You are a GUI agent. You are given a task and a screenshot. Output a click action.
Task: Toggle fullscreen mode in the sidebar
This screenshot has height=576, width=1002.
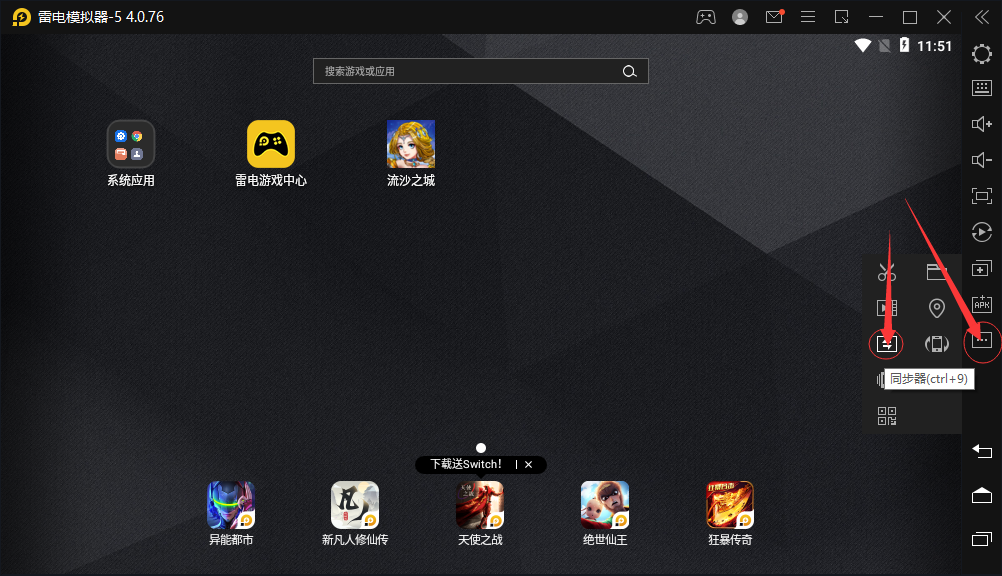point(982,196)
